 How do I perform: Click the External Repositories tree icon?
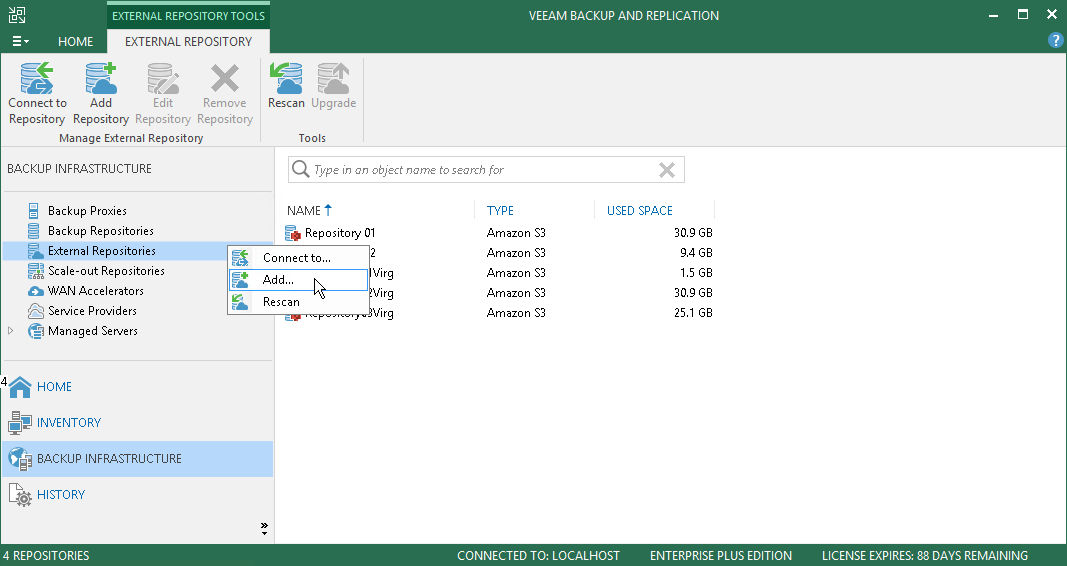pos(35,251)
